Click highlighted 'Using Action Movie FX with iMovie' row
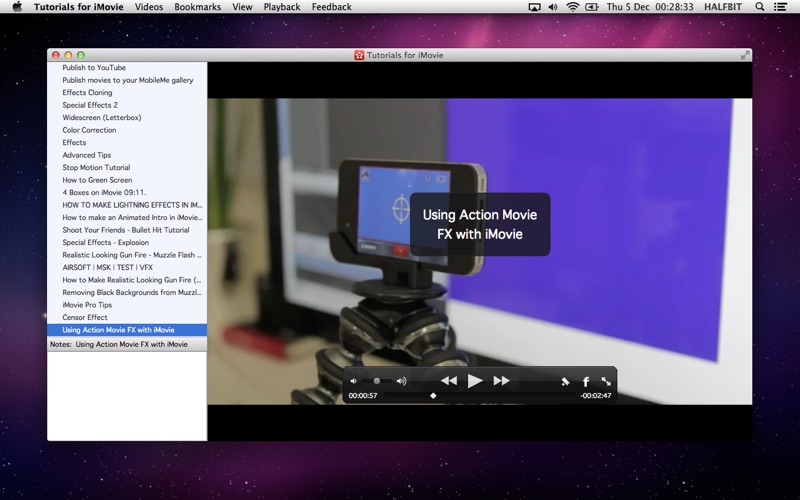The width and height of the screenshot is (800, 500). [x=127, y=330]
